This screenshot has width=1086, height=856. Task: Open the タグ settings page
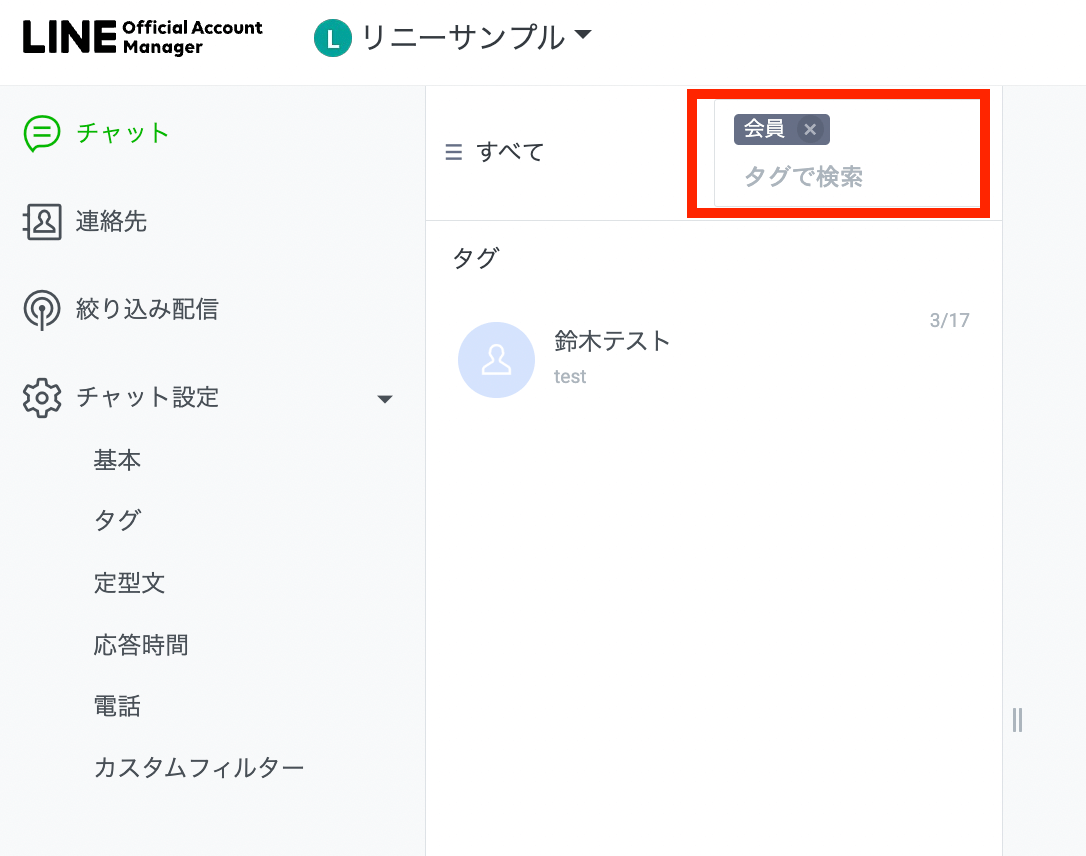(117, 521)
